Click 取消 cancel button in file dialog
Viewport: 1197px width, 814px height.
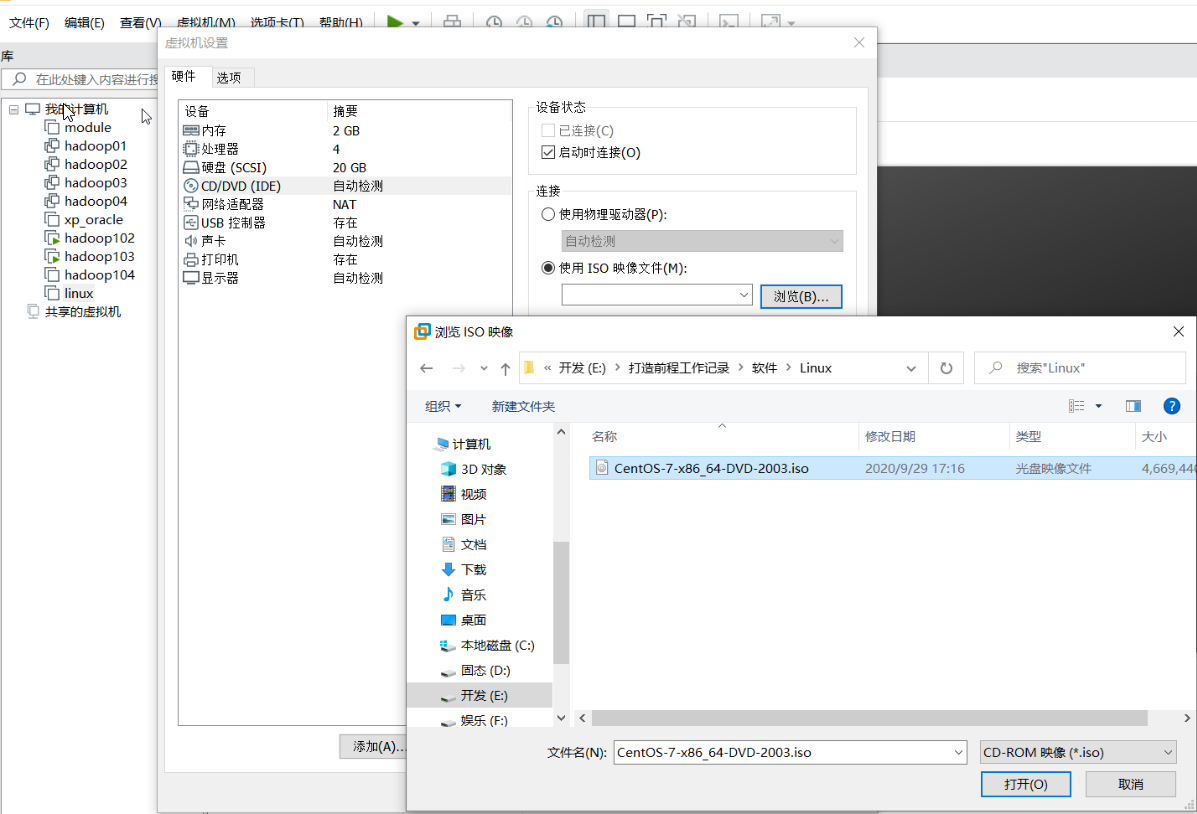(x=1130, y=784)
